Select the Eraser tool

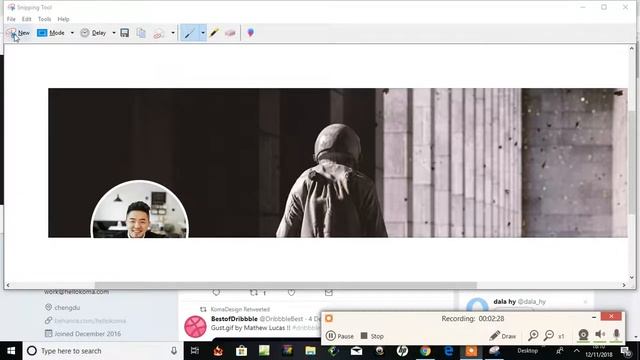[230, 33]
